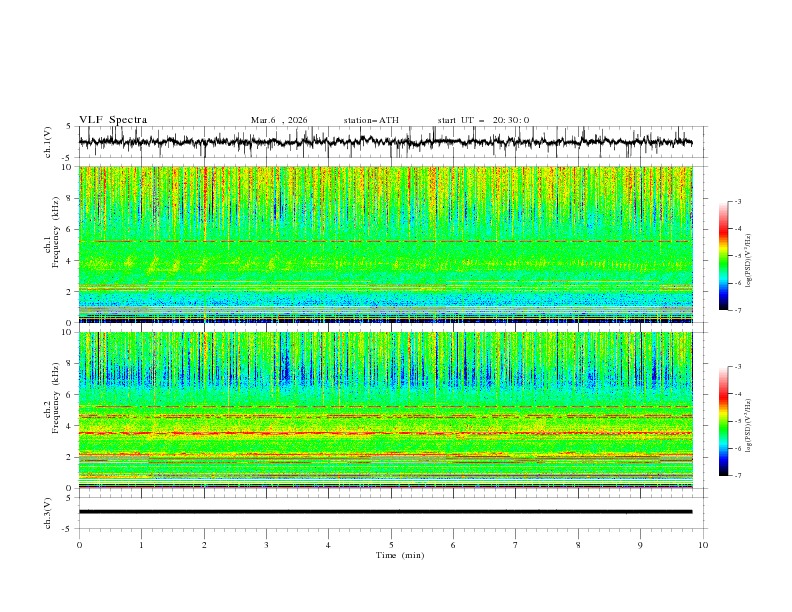This screenshot has width=792, height=612.
Task: Click the ch.2 colorbar 'log(PSD)(V²/Hz)' label
Action: 748,426
